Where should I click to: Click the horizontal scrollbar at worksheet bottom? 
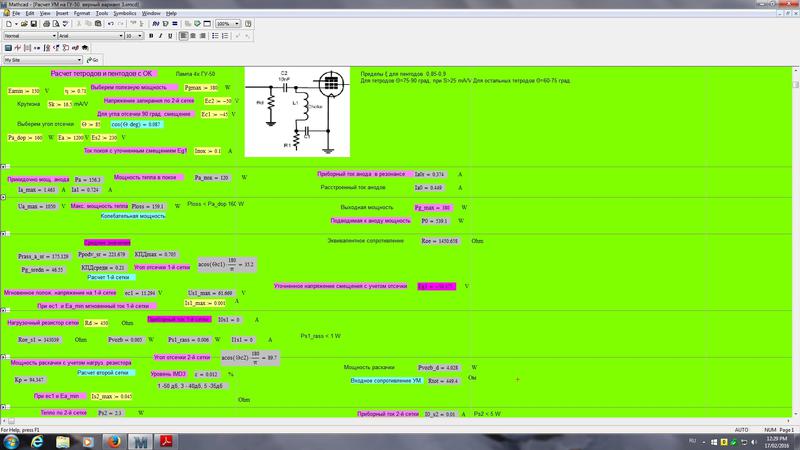pos(395,421)
